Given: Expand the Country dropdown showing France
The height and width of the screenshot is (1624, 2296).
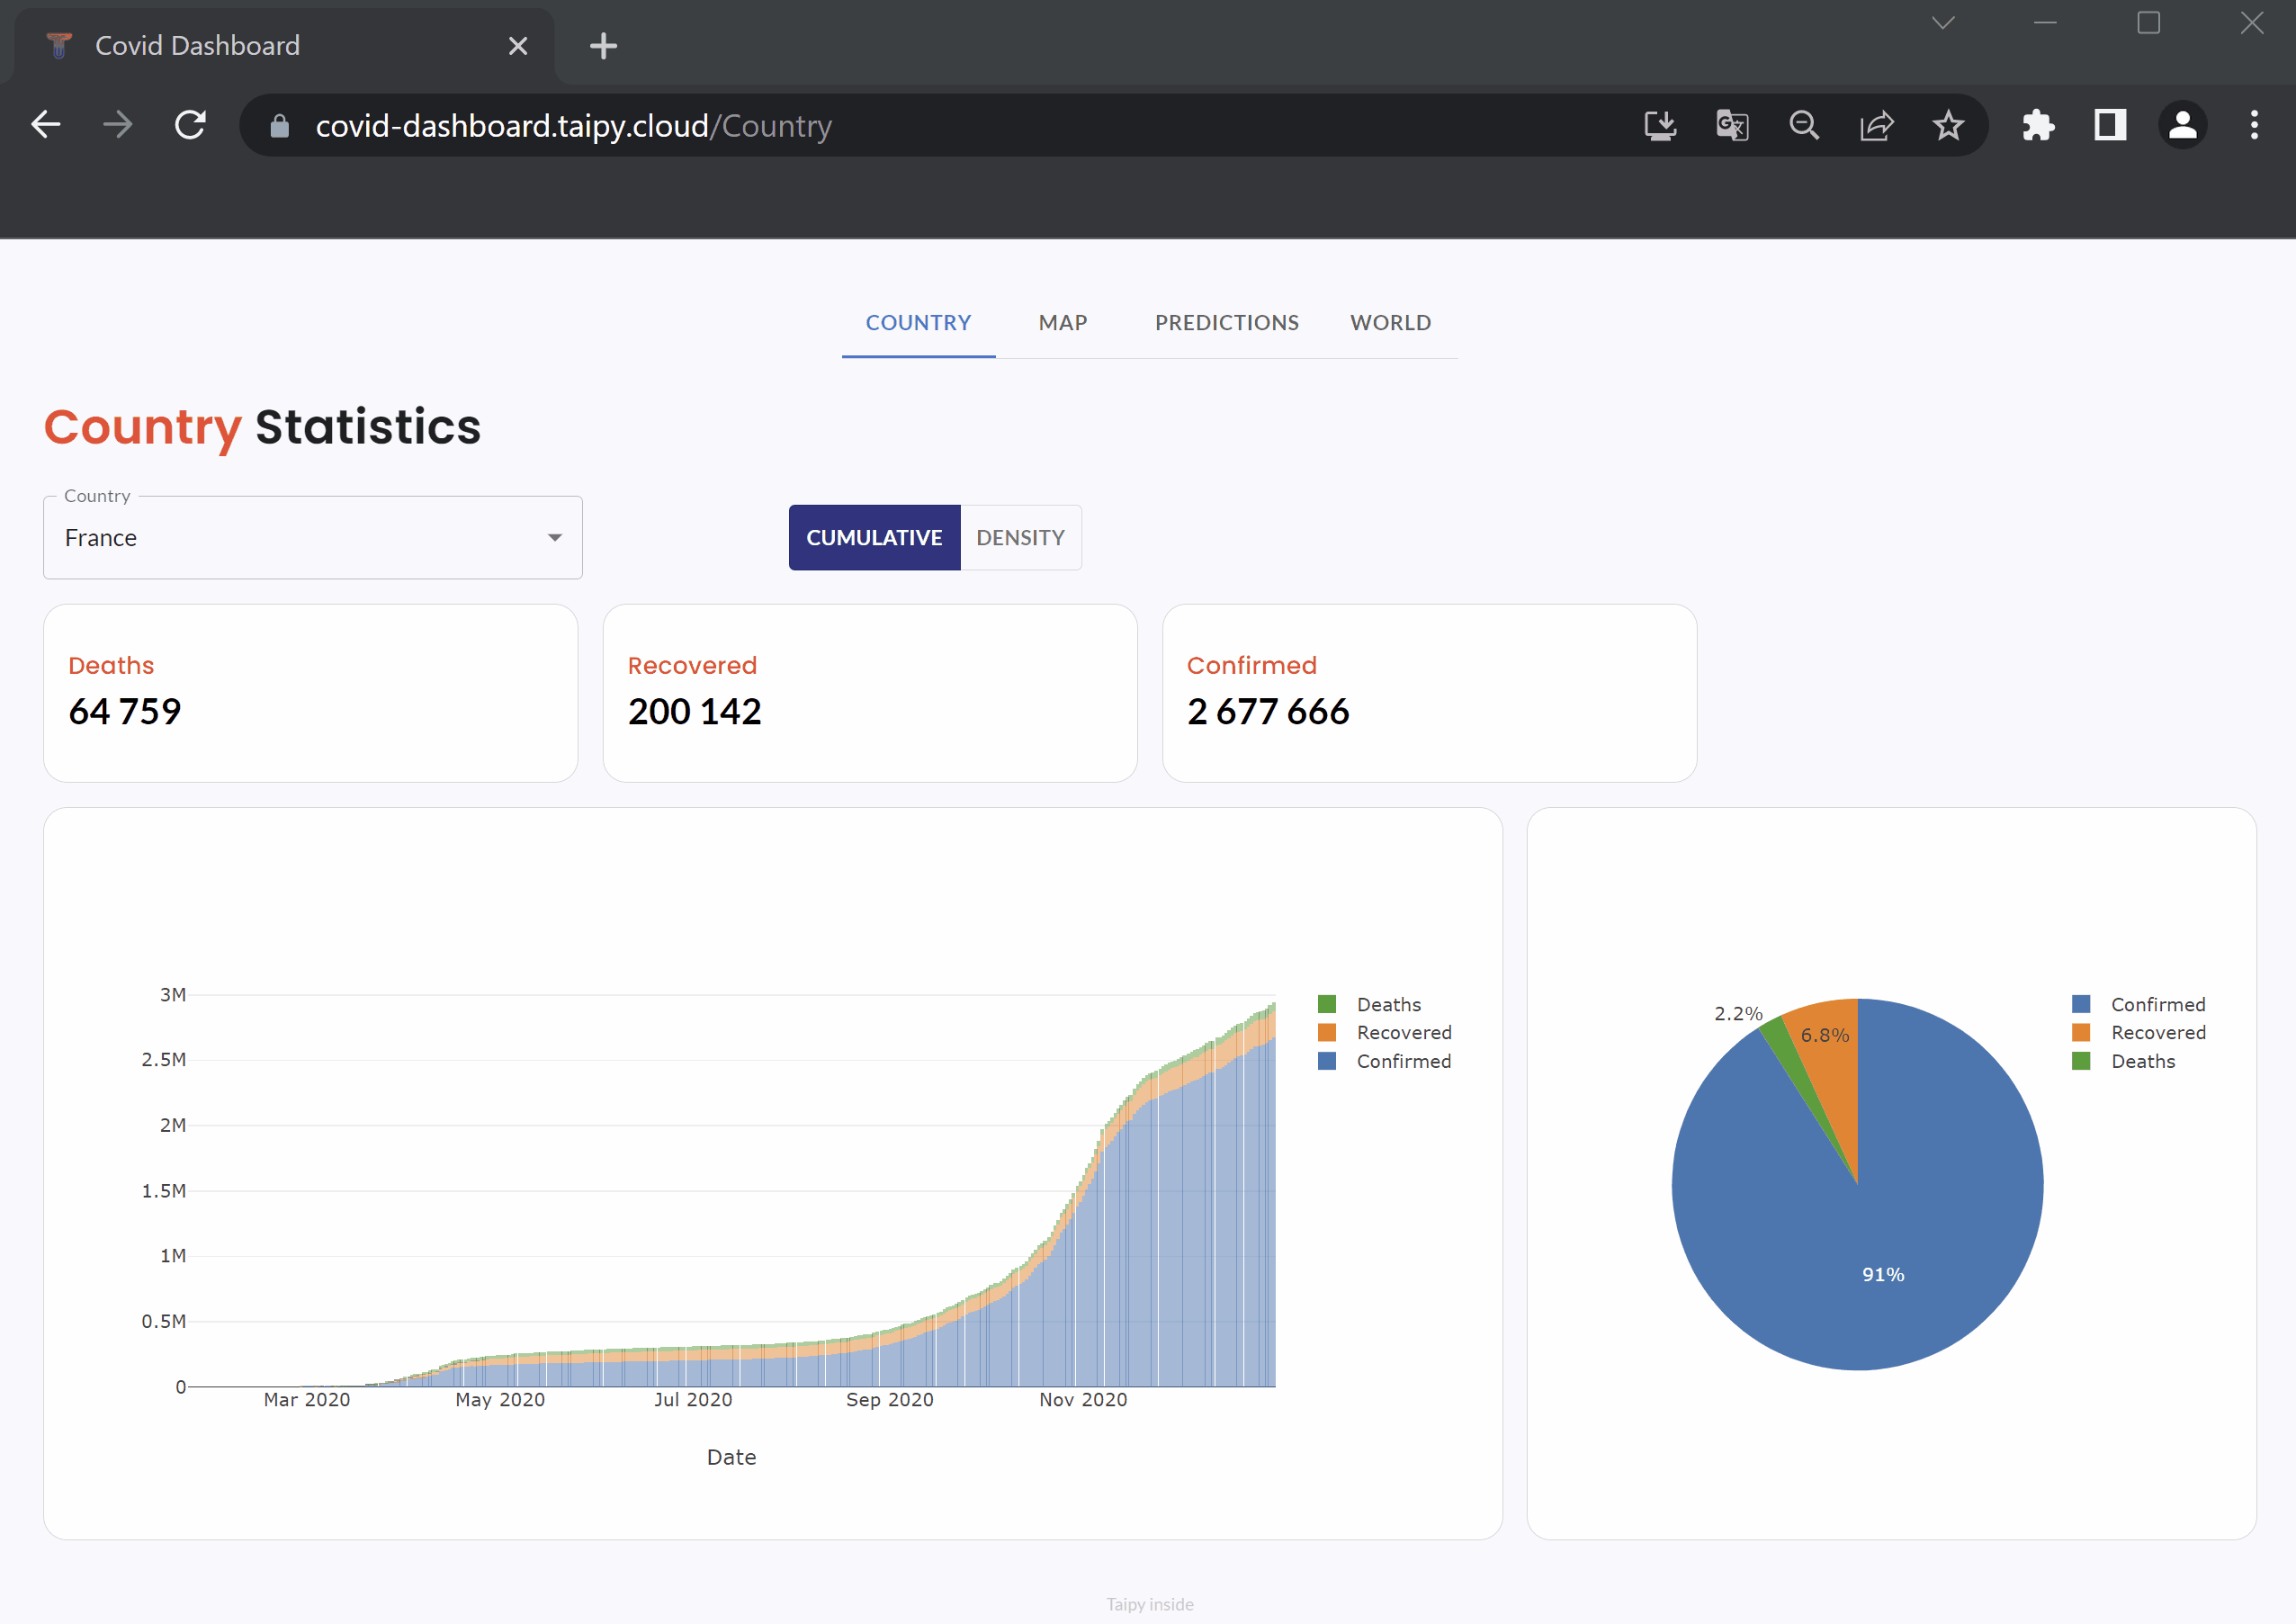Looking at the screenshot, I should click(x=312, y=538).
